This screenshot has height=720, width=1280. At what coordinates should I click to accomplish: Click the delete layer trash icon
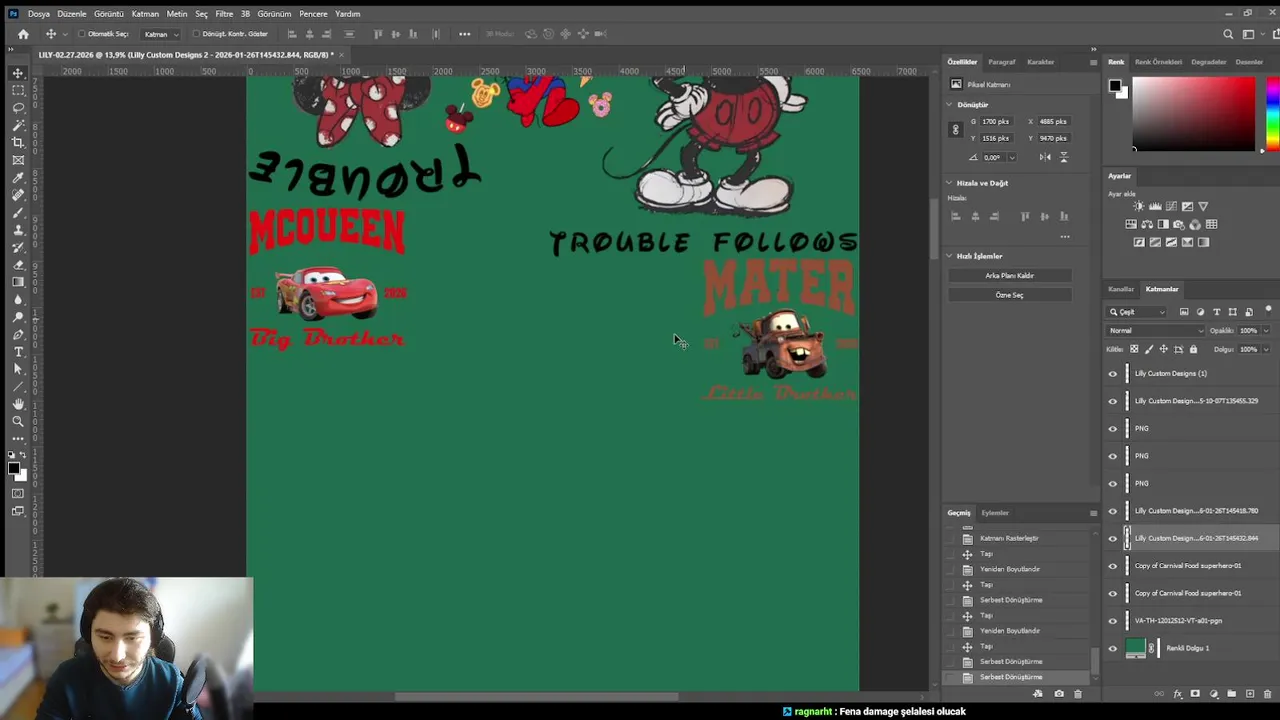click(x=1267, y=694)
